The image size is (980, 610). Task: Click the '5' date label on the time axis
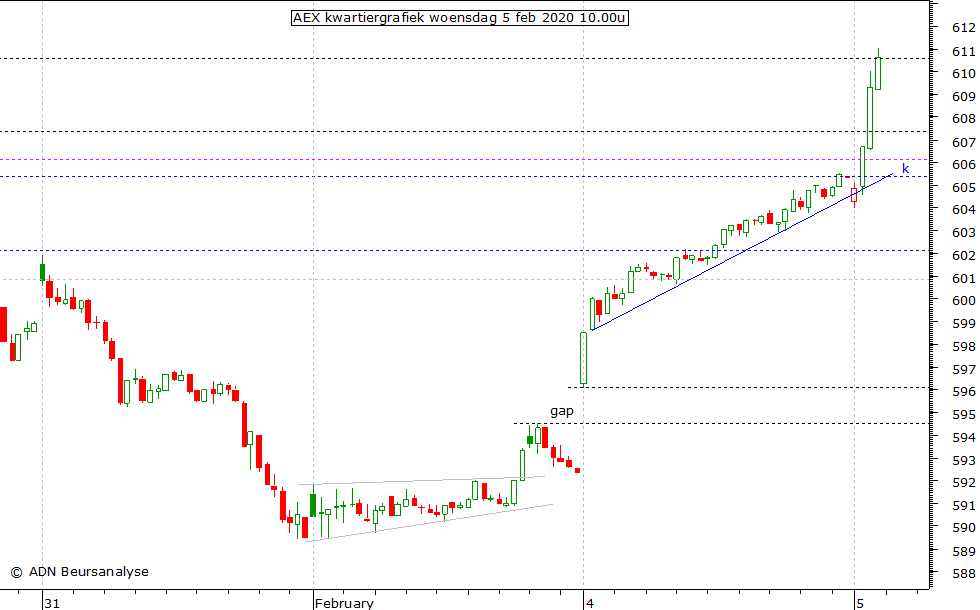coord(860,603)
